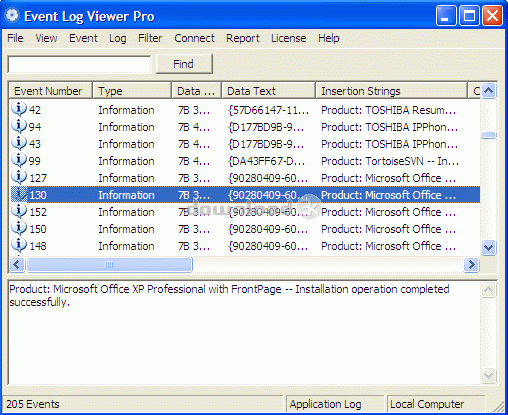The image size is (508, 415).
Task: Click the Event Log Viewer Pro title icon
Action: click(x=12, y=15)
